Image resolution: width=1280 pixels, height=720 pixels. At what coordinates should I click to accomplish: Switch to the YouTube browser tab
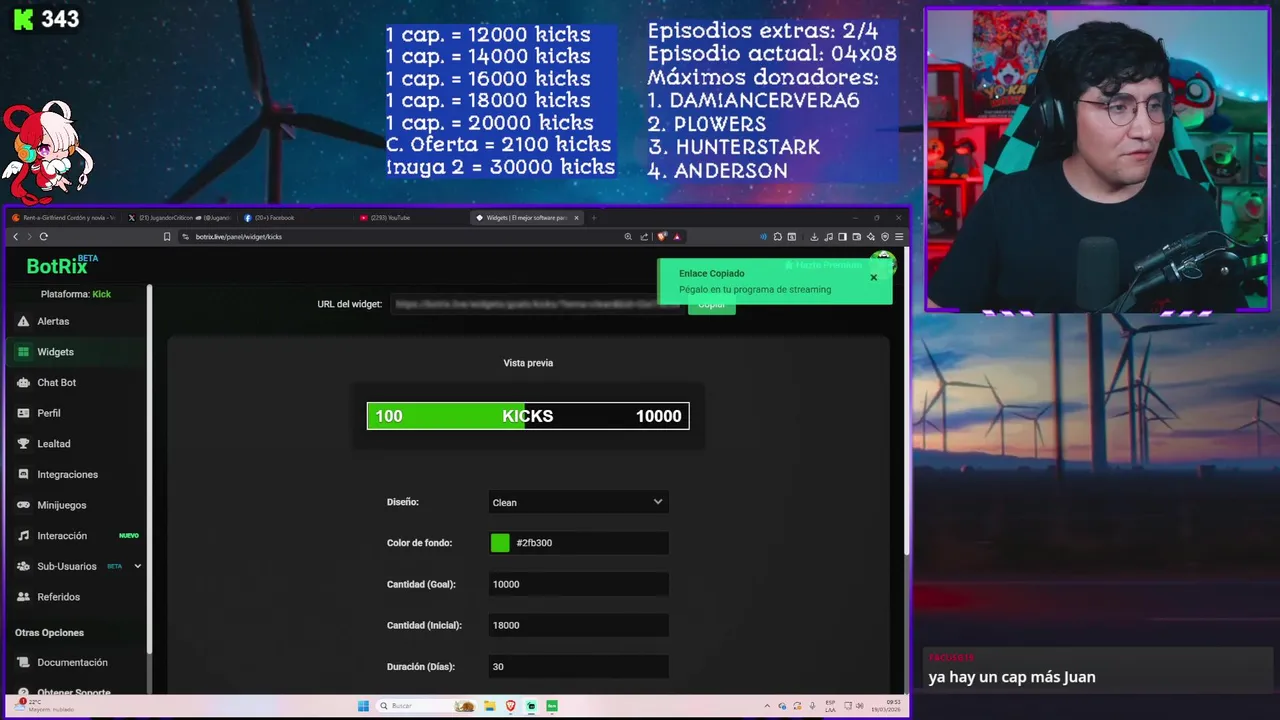point(410,217)
